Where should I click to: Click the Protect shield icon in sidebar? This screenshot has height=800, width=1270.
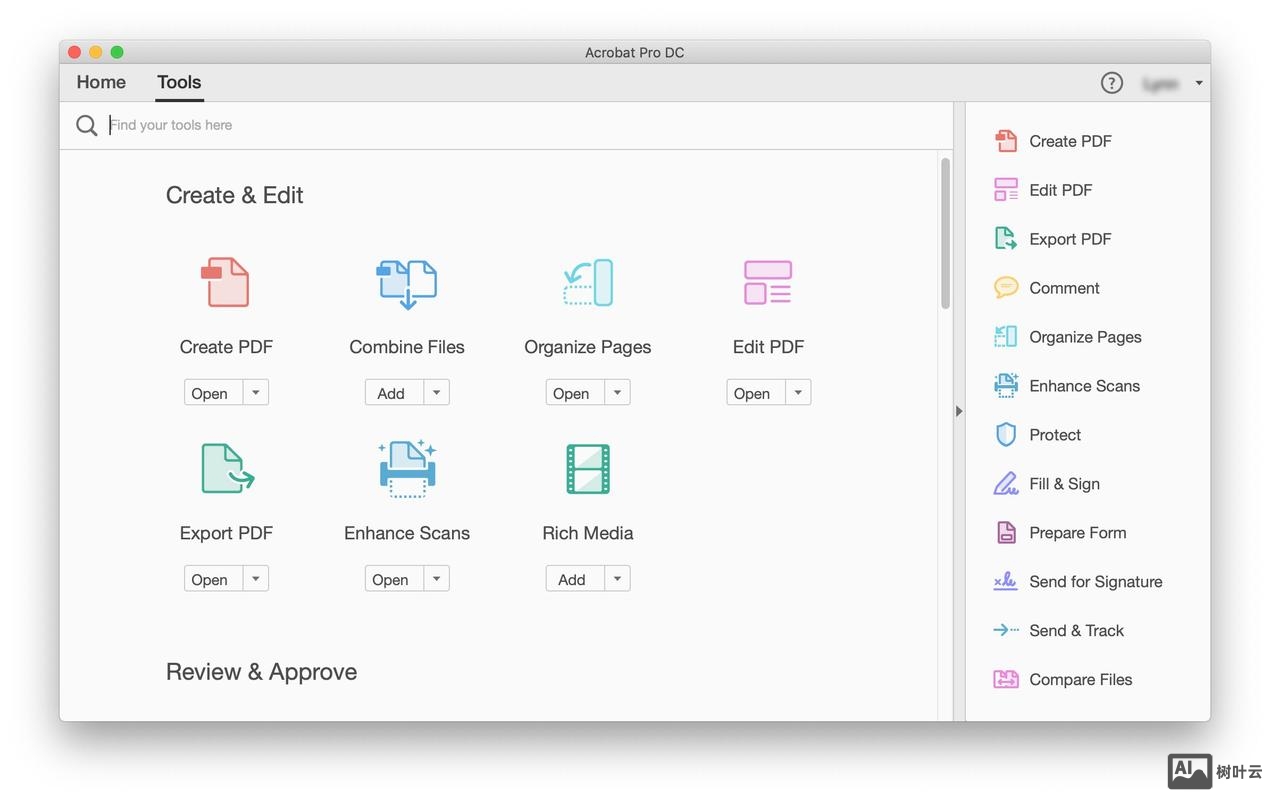tap(1005, 434)
